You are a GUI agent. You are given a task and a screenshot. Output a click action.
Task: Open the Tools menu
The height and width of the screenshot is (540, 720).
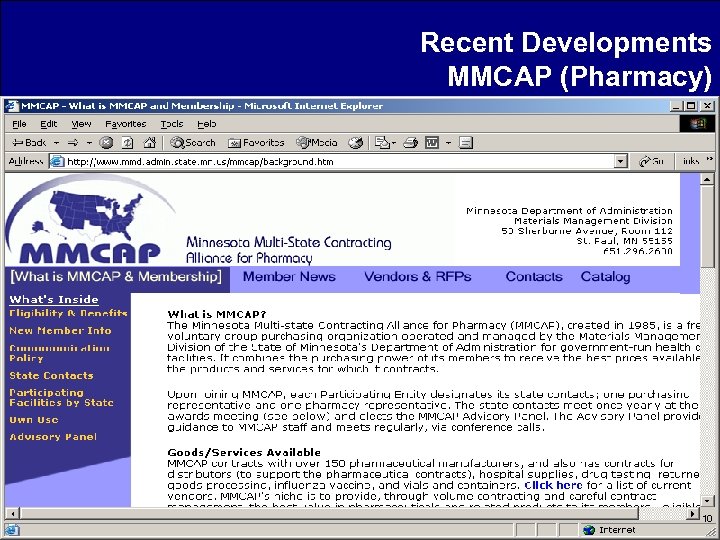(x=172, y=124)
